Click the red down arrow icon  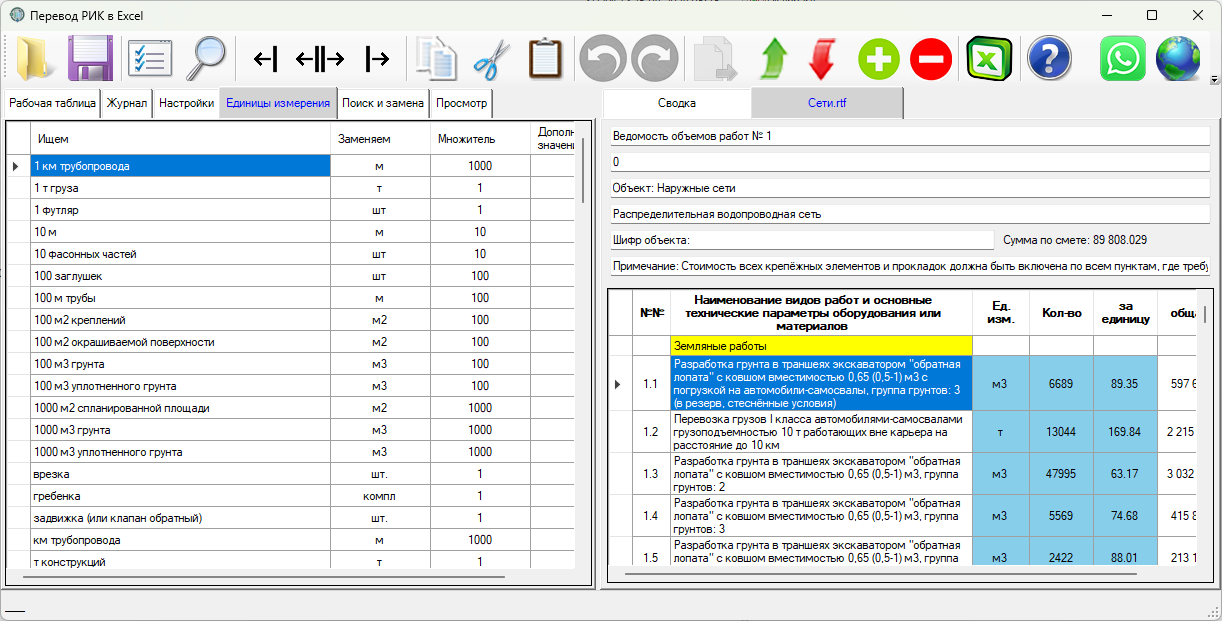822,59
